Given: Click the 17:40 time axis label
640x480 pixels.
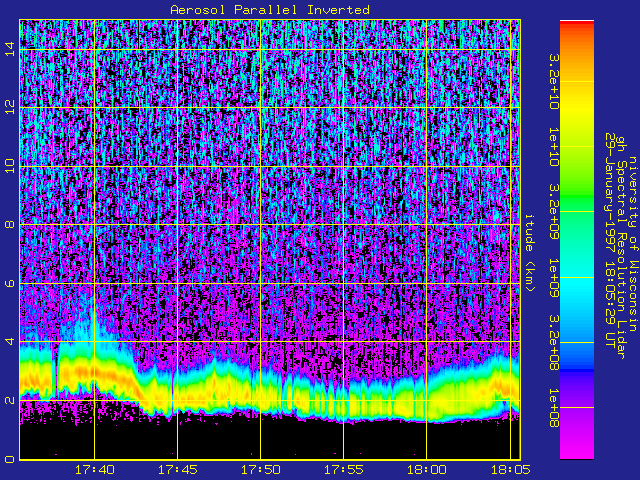Looking at the screenshot, I should pyautogui.click(x=95, y=470).
